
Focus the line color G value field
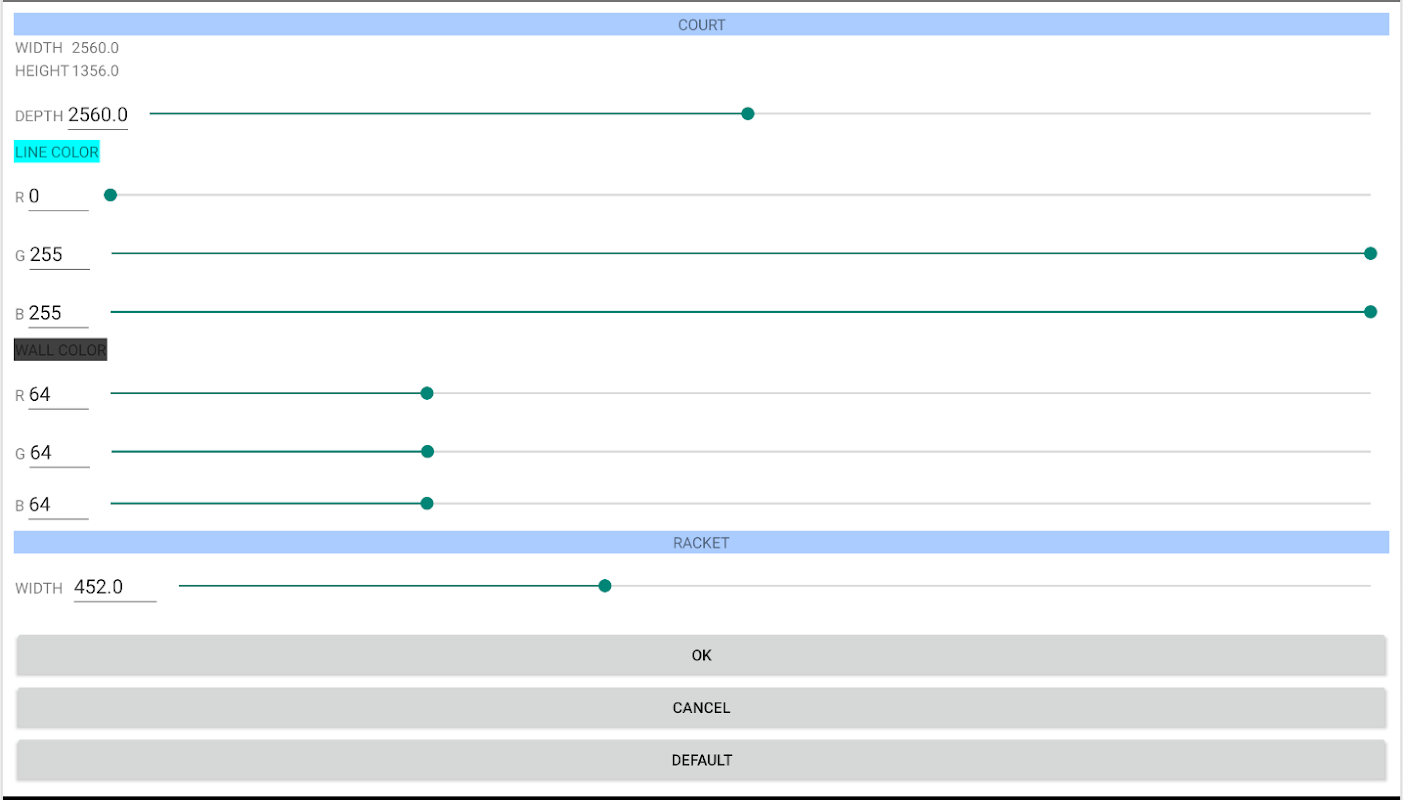click(x=59, y=255)
